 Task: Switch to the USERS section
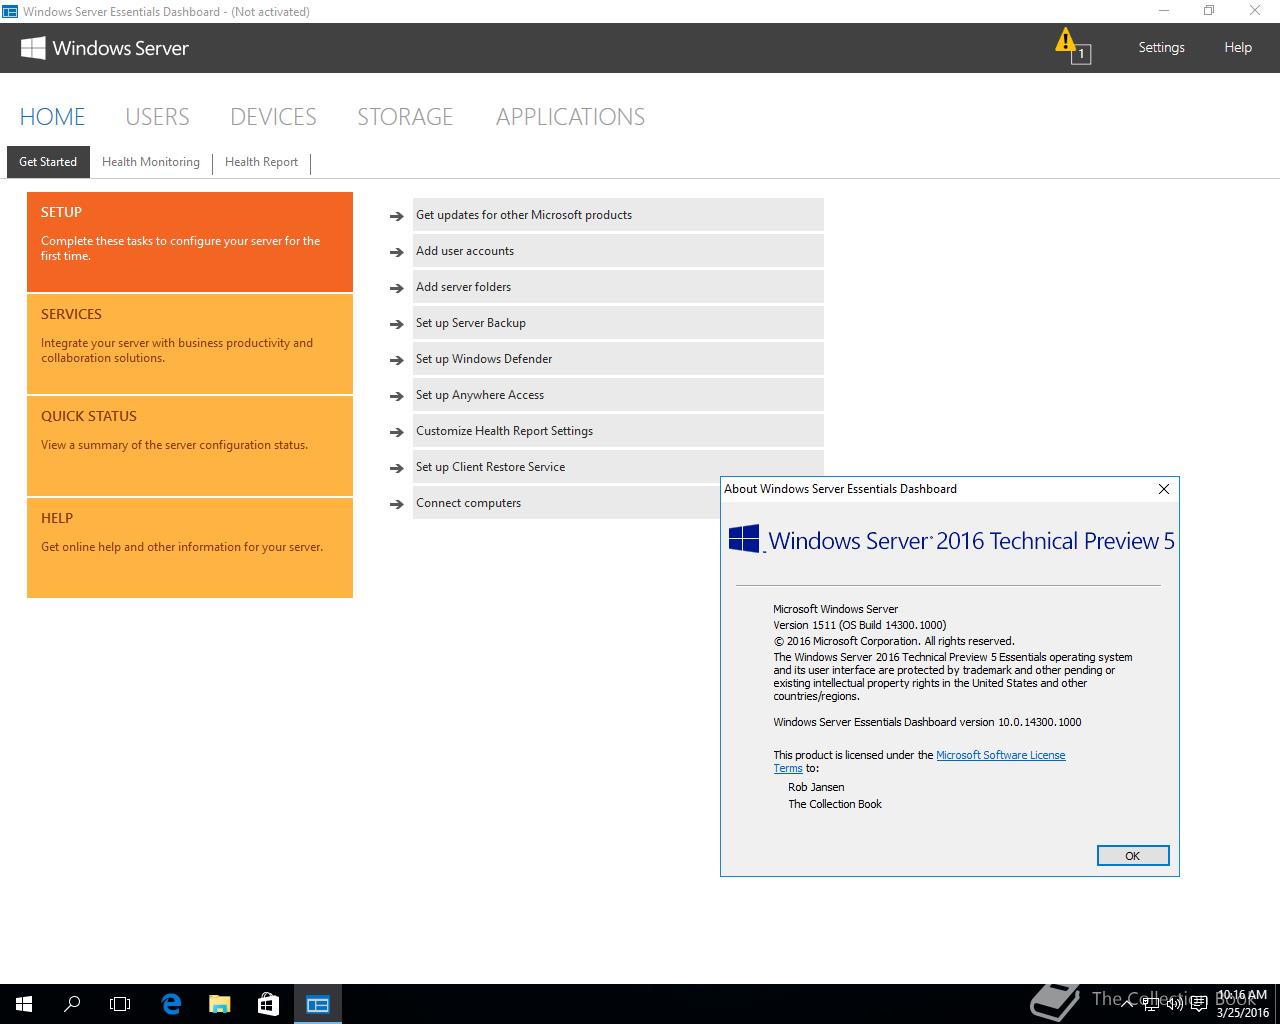157,117
